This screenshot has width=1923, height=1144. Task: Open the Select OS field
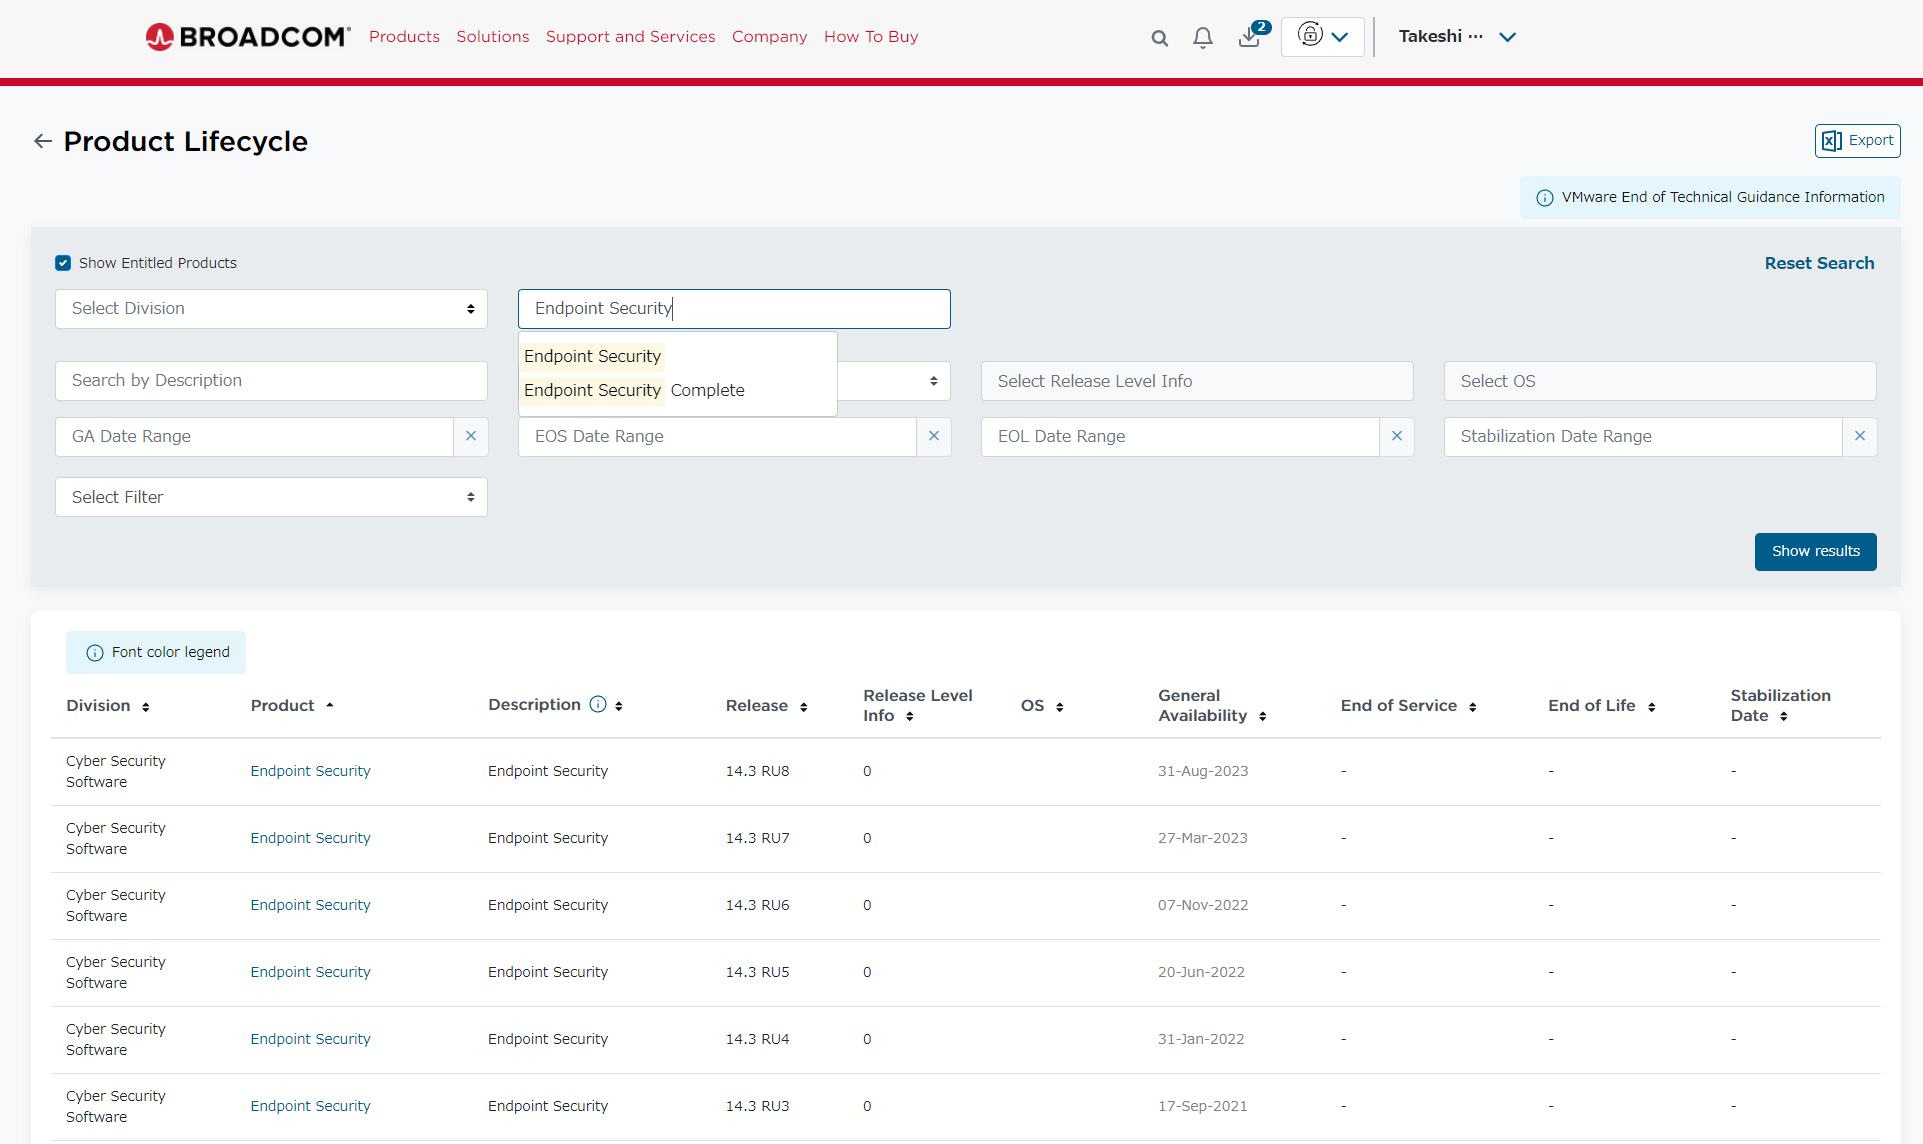pyautogui.click(x=1660, y=381)
